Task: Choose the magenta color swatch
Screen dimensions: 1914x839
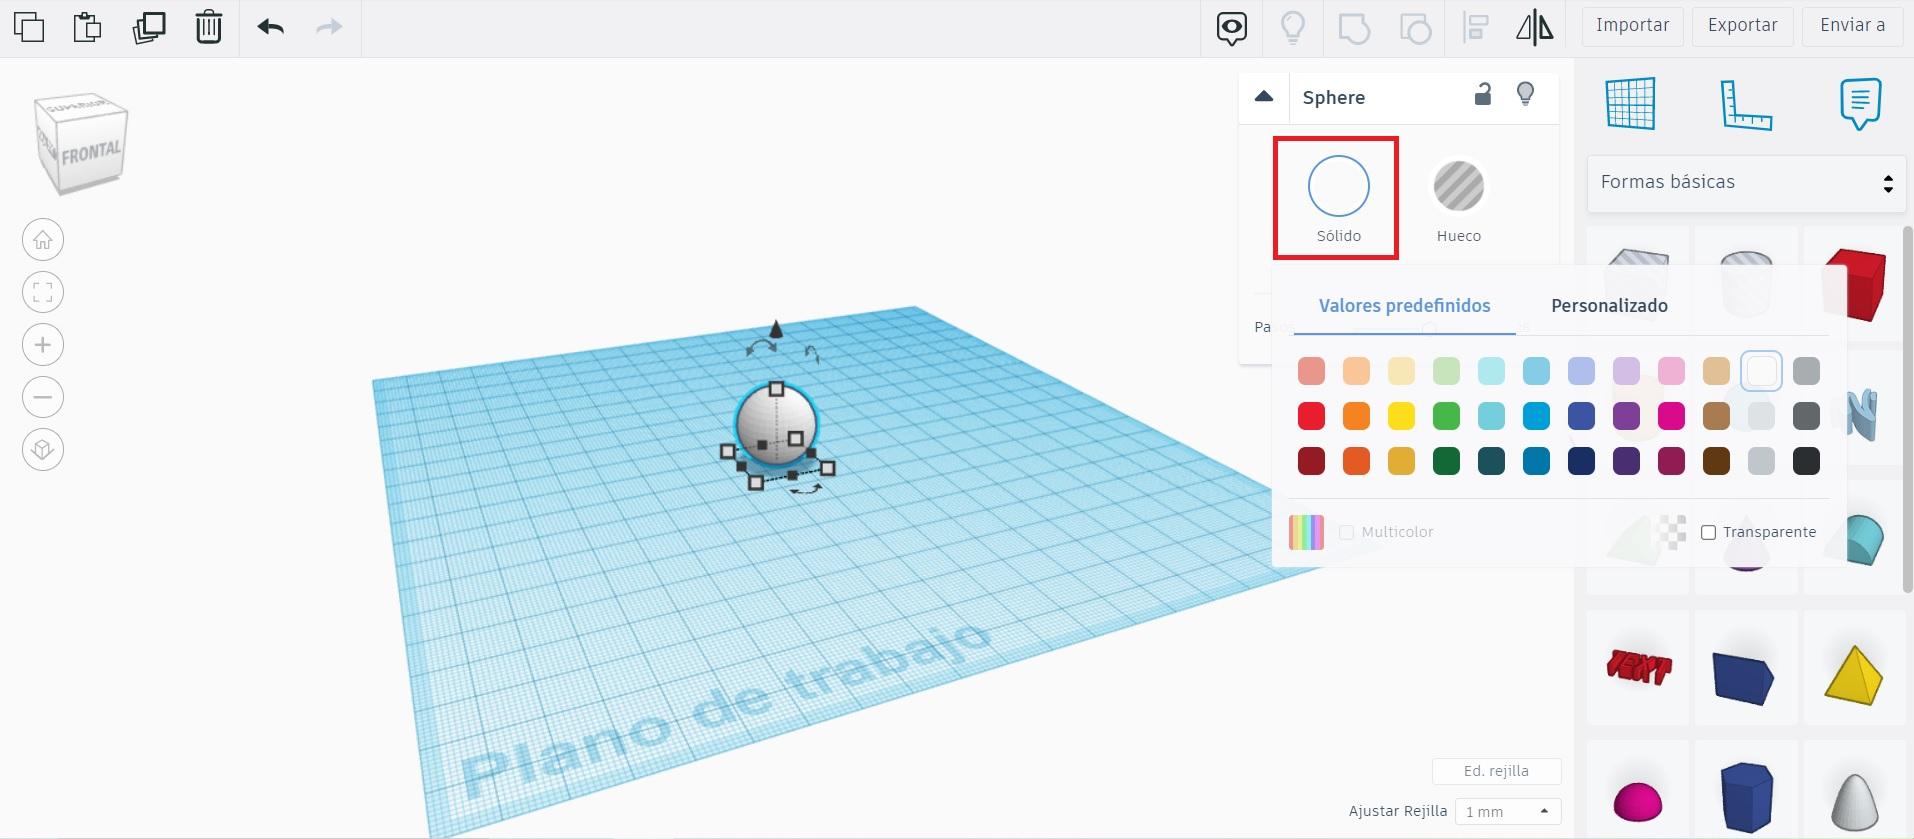Action: coord(1671,416)
